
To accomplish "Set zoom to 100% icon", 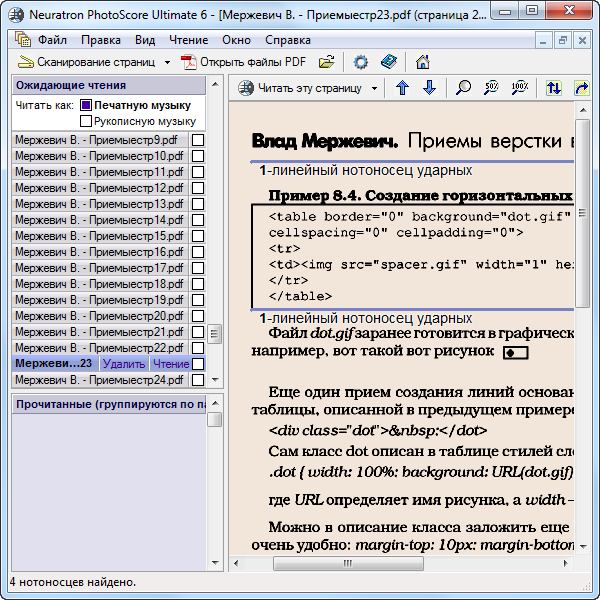I will [519, 88].
